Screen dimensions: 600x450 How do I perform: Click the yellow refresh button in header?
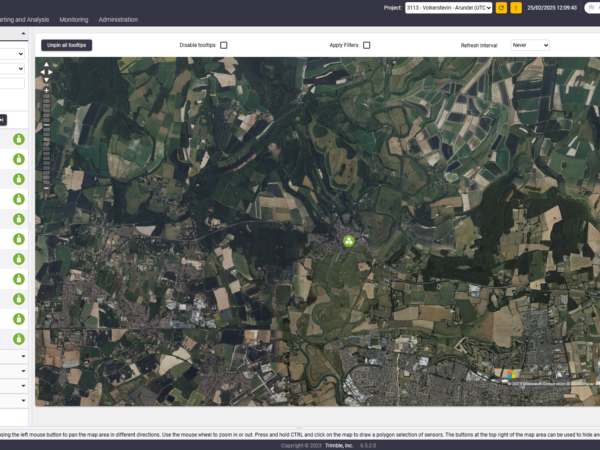pyautogui.click(x=501, y=8)
